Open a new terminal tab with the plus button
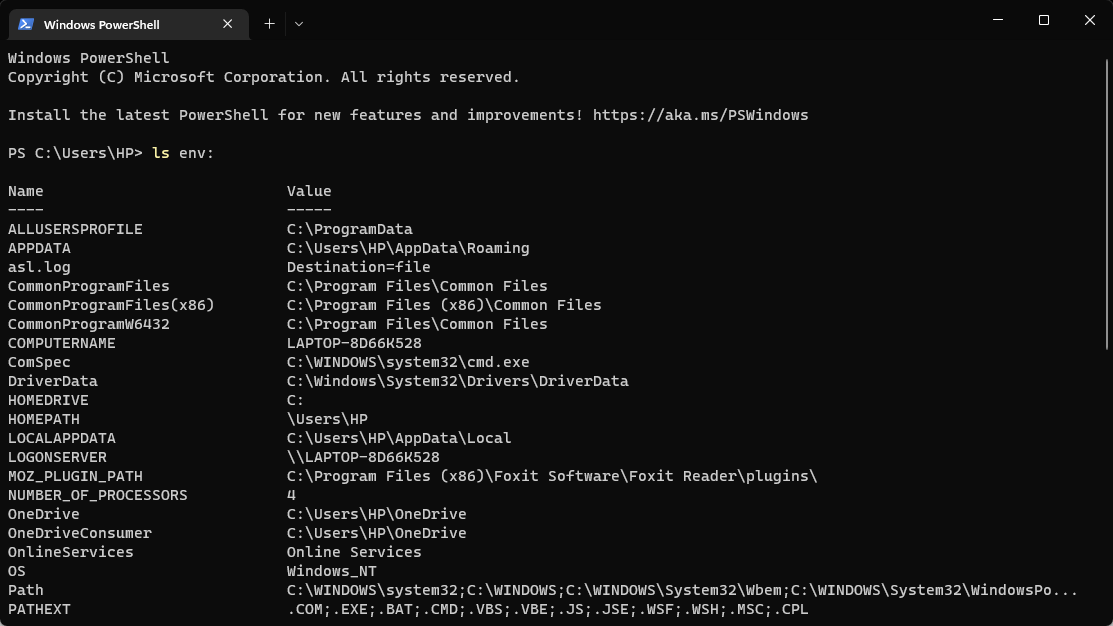Image resolution: width=1113 pixels, height=626 pixels. [269, 23]
